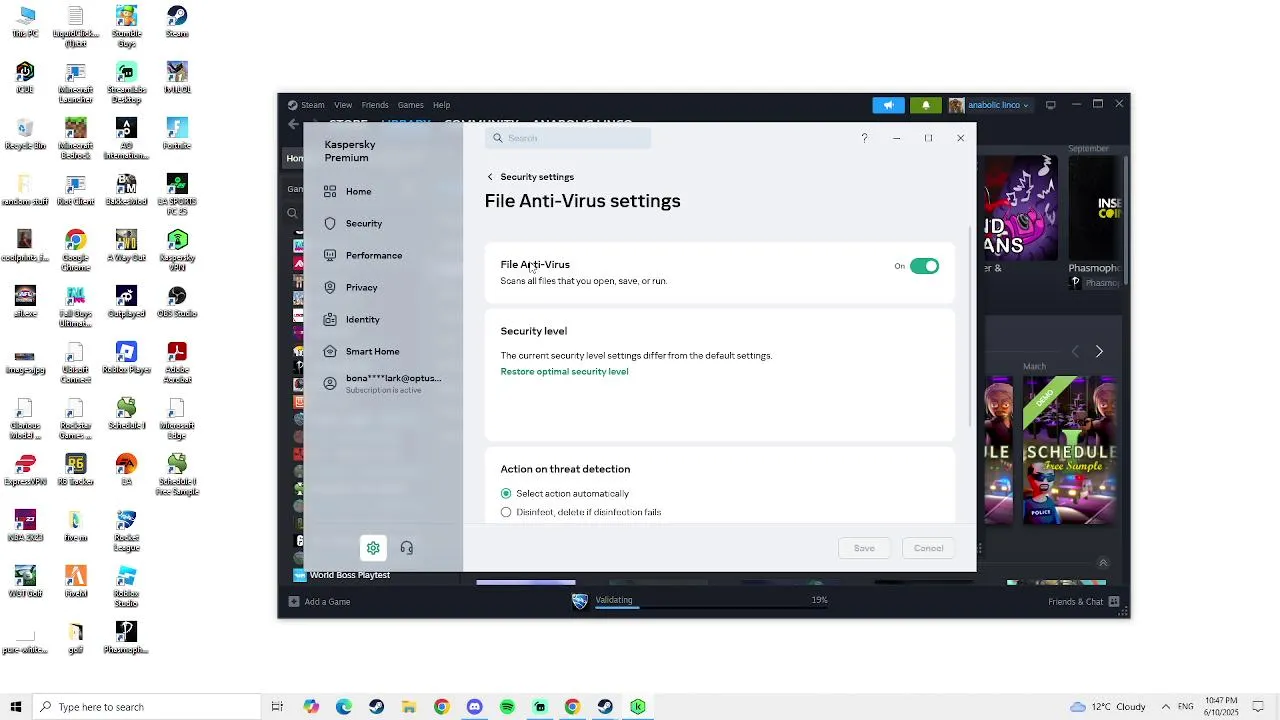Viewport: 1280px width, 720px height.
Task: Click the Steam announcements megaphone button
Action: [x=888, y=105]
